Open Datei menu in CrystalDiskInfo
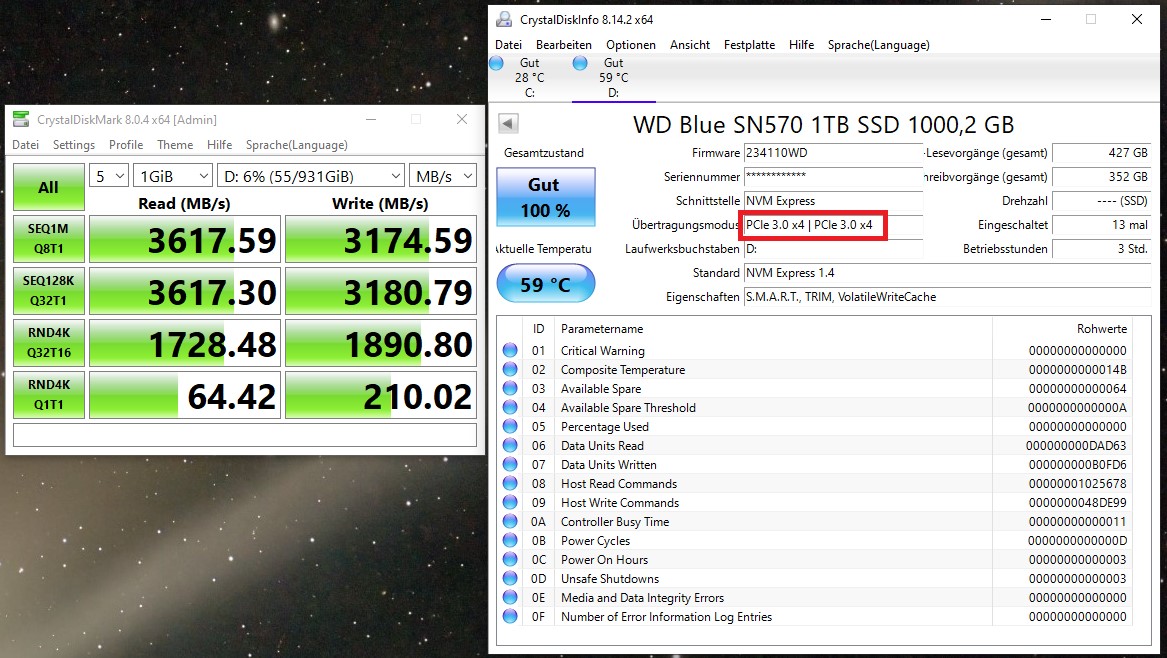 point(508,45)
